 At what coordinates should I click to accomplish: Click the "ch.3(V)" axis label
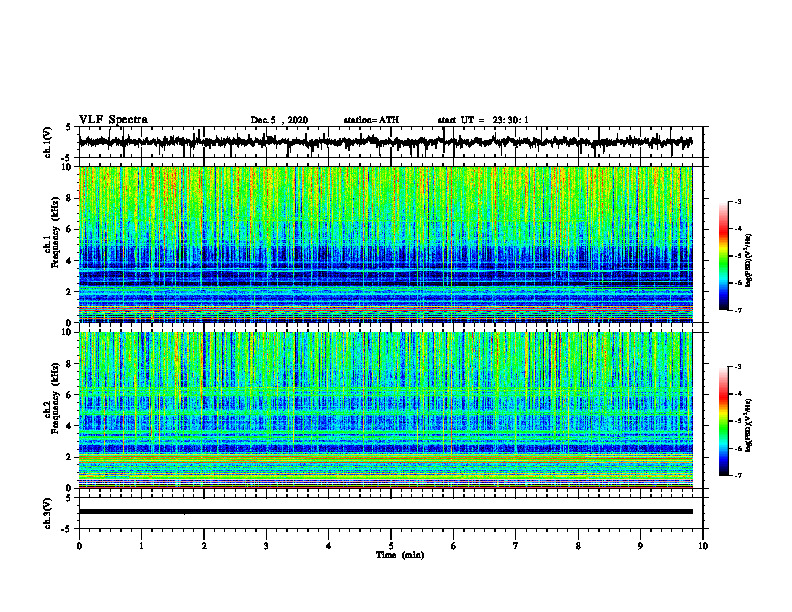tap(48, 514)
